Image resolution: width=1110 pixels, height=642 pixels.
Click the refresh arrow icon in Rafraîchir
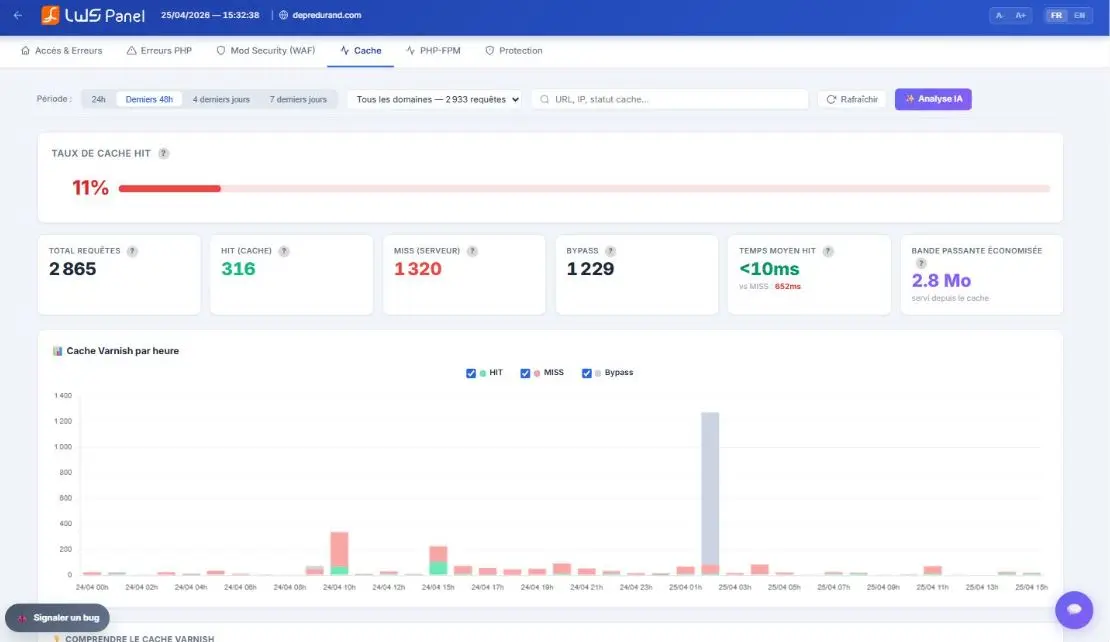click(x=831, y=100)
